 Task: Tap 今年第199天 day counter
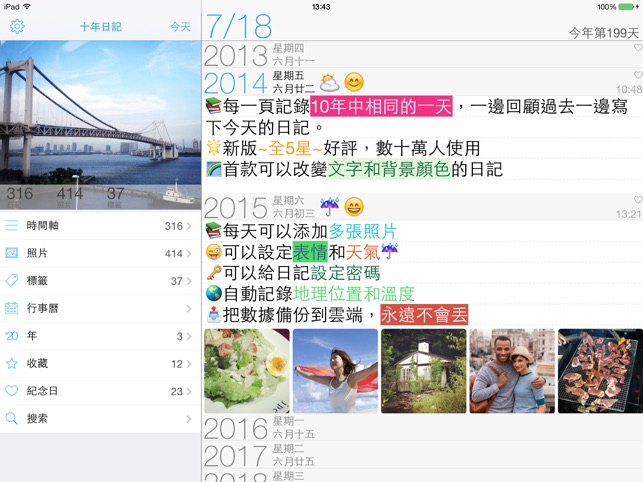point(604,33)
